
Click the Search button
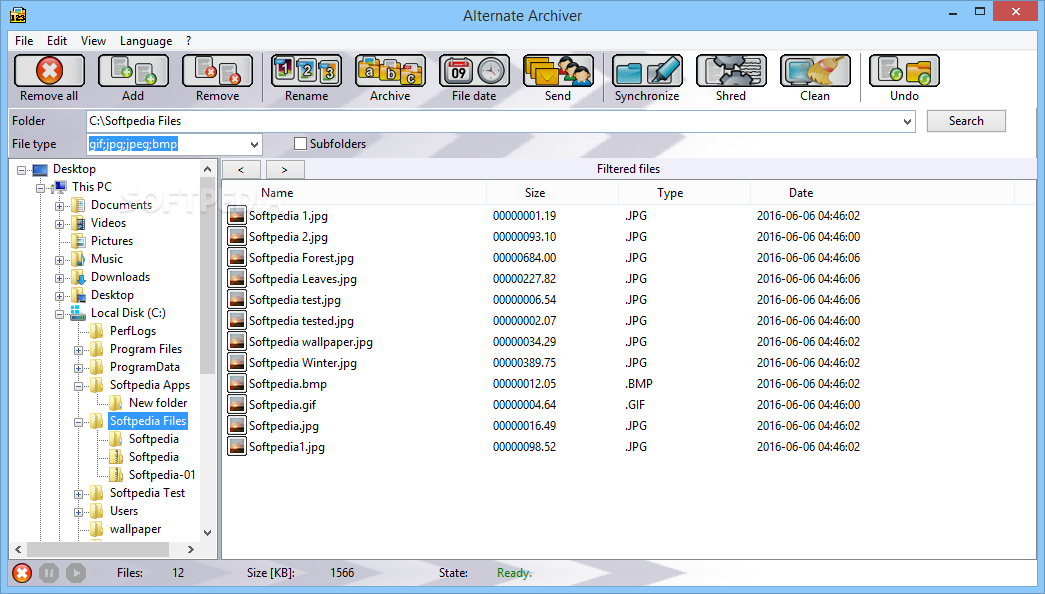pyautogui.click(x=966, y=121)
